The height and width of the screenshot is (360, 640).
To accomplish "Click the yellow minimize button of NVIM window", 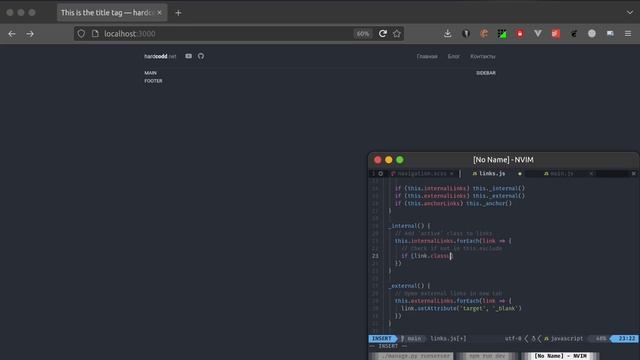I will [389, 160].
